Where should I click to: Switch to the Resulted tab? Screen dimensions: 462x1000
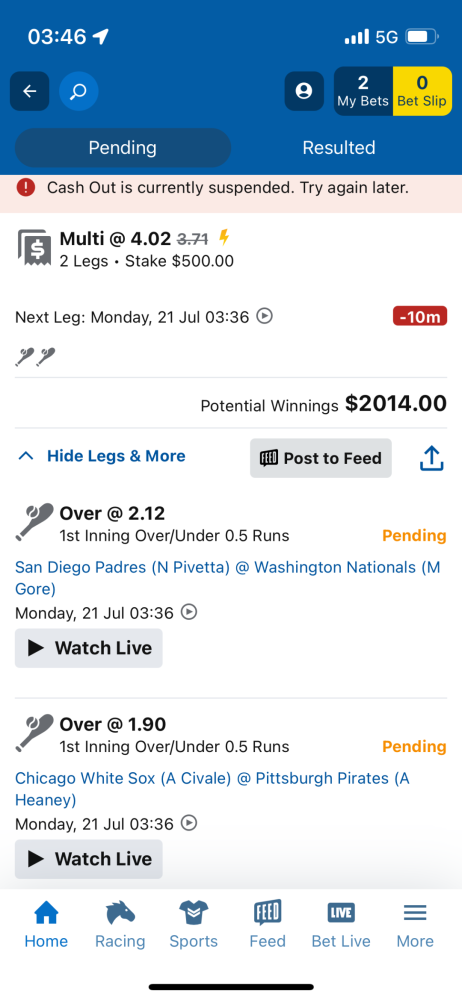pos(339,148)
